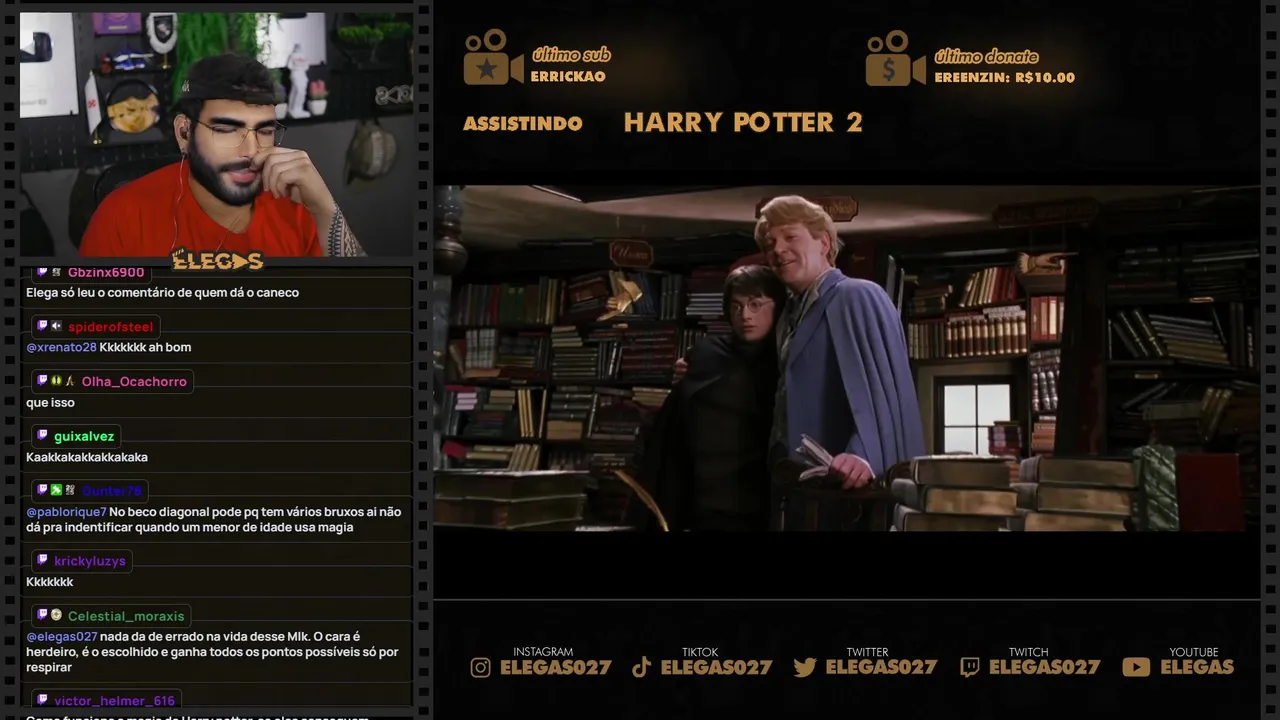Click the @xrenato28 mention in chat
The width and height of the screenshot is (1280, 720).
tap(61, 347)
